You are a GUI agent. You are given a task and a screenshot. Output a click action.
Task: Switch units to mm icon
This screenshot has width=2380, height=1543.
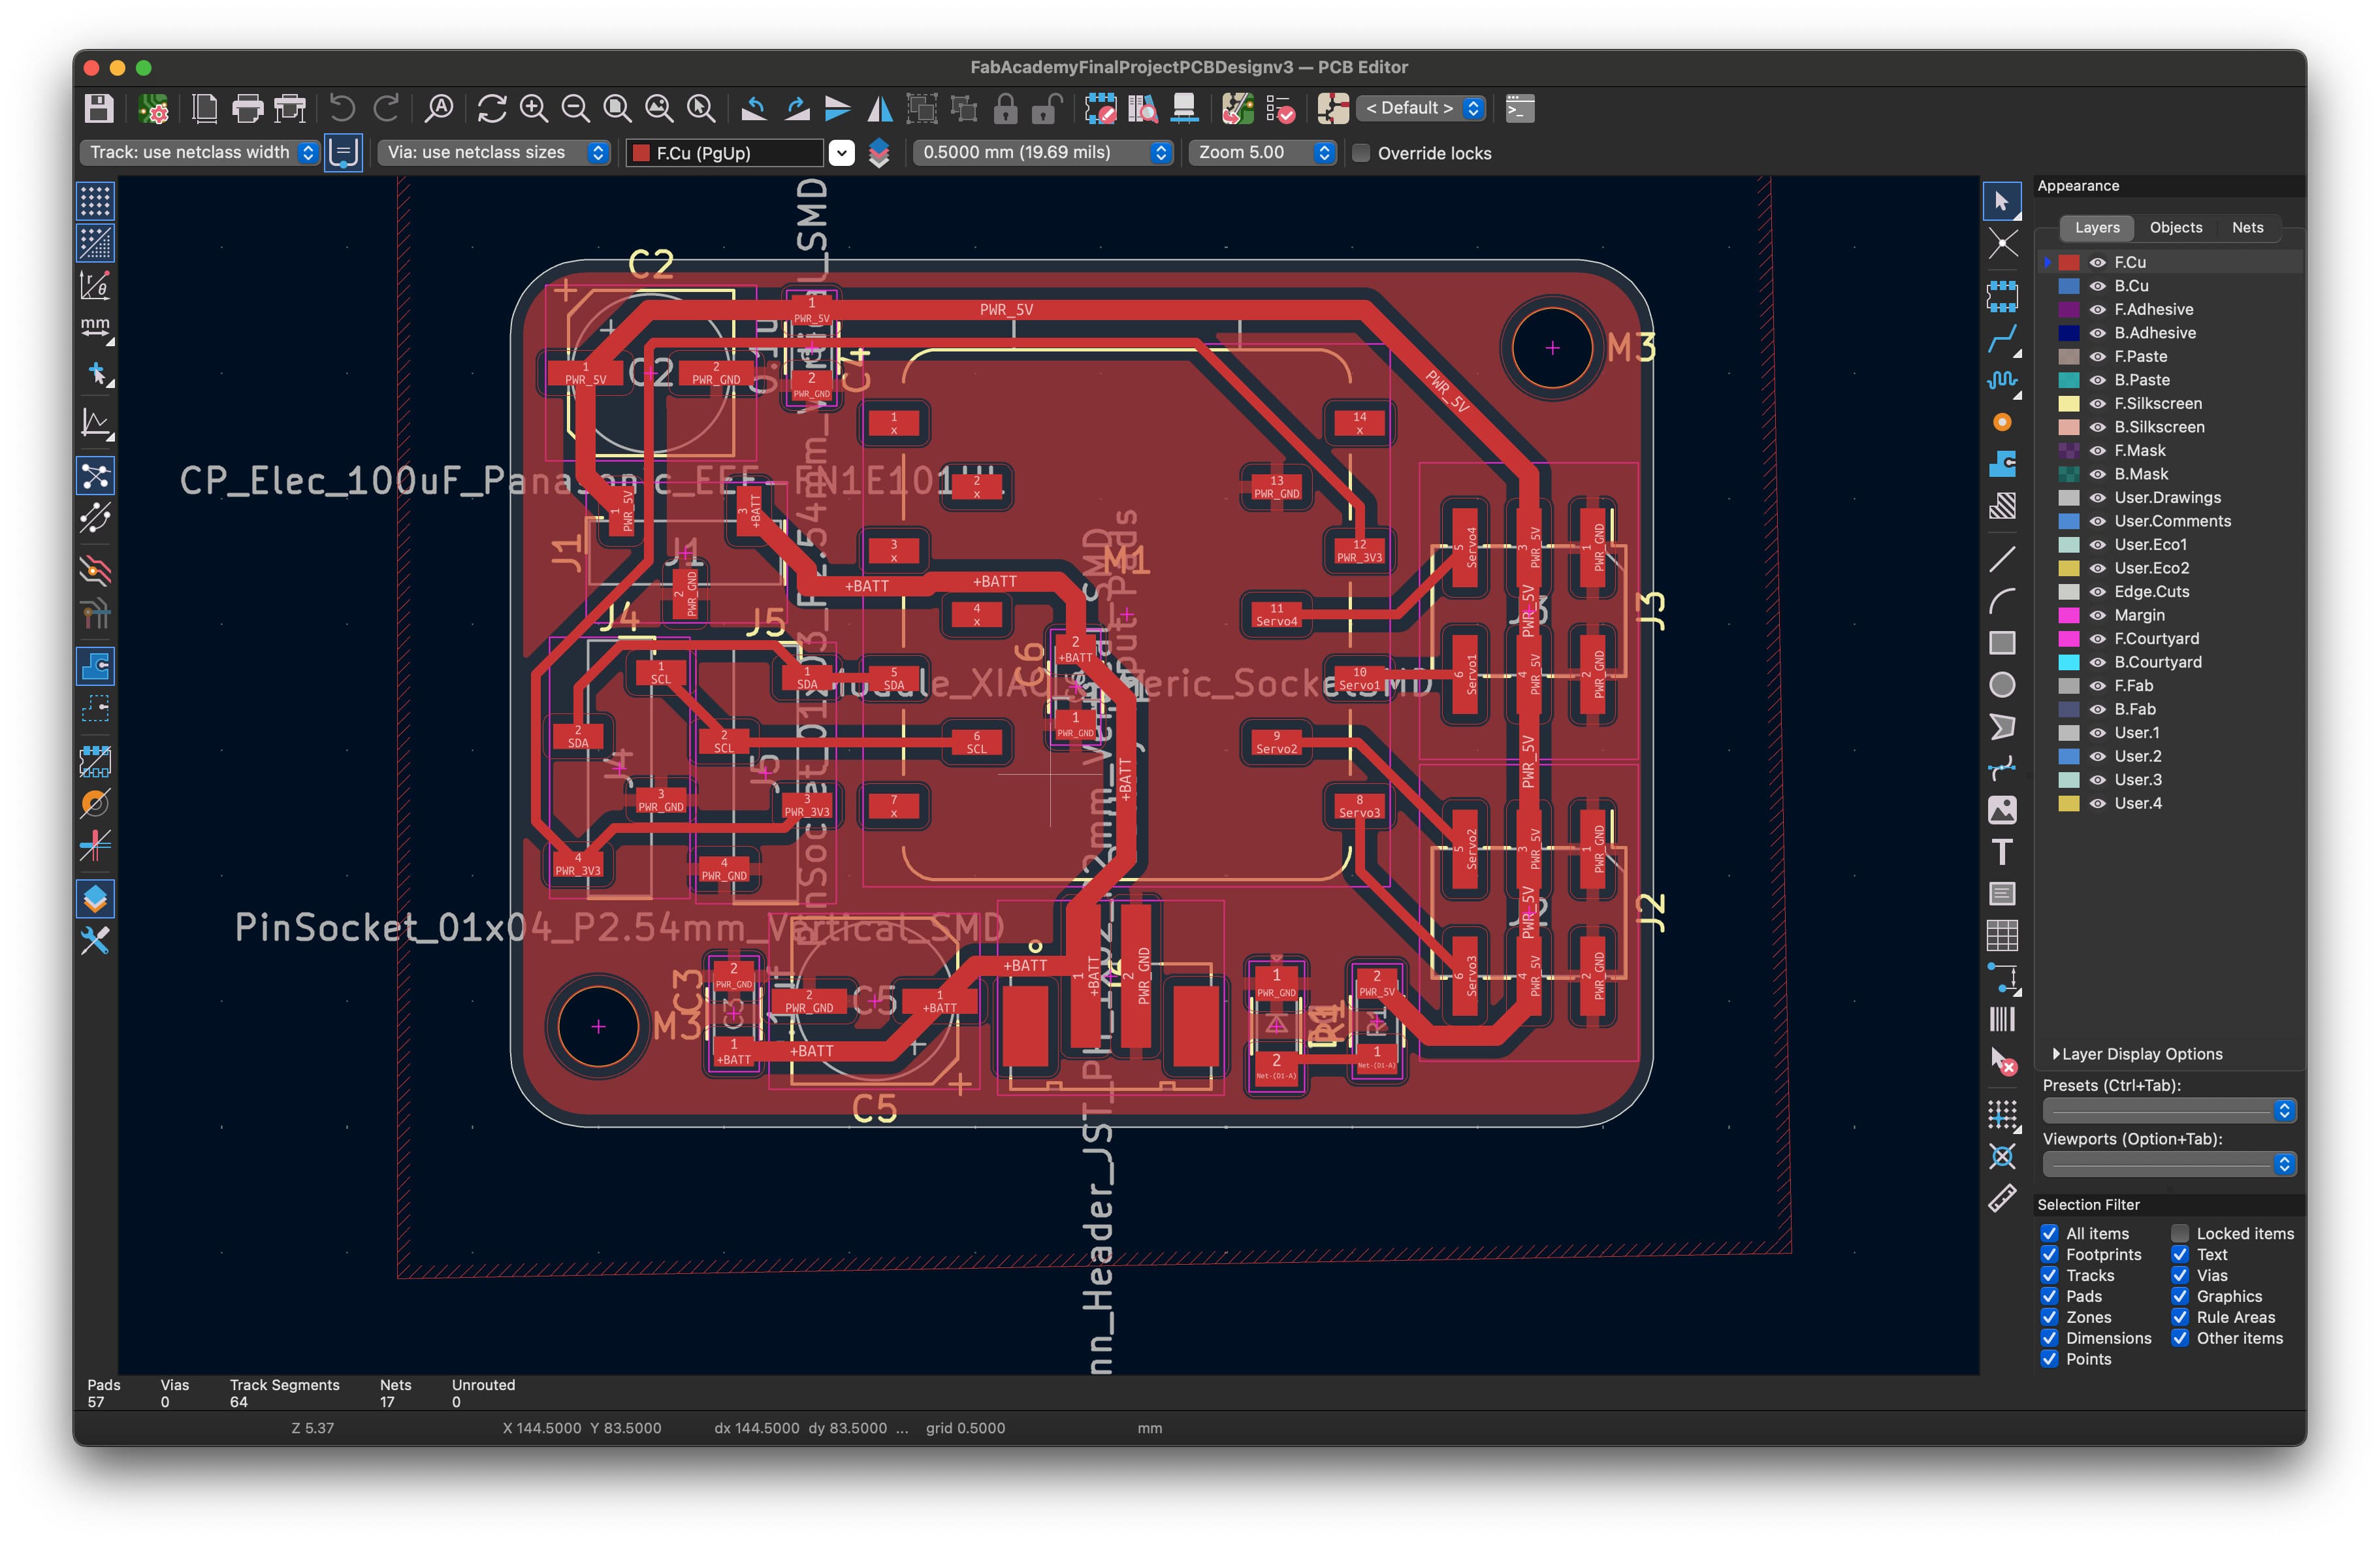(95, 327)
